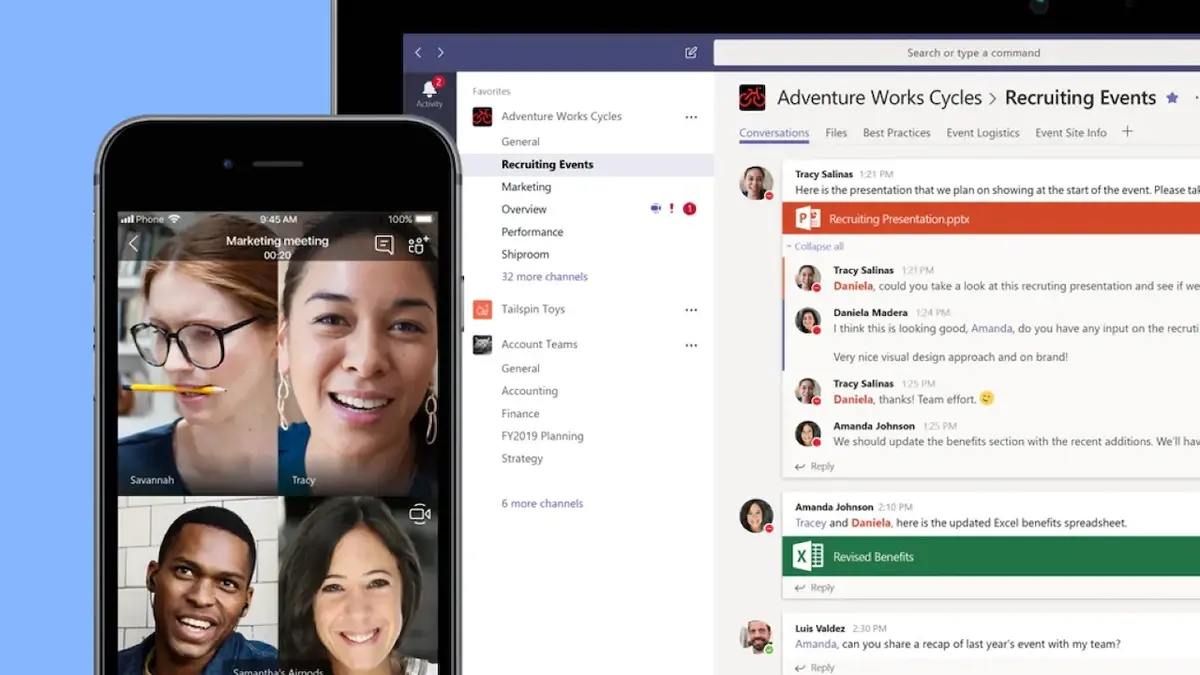The height and width of the screenshot is (675, 1200).
Task: Click the Tracey mention in Amanda's post
Action: (x=811, y=523)
